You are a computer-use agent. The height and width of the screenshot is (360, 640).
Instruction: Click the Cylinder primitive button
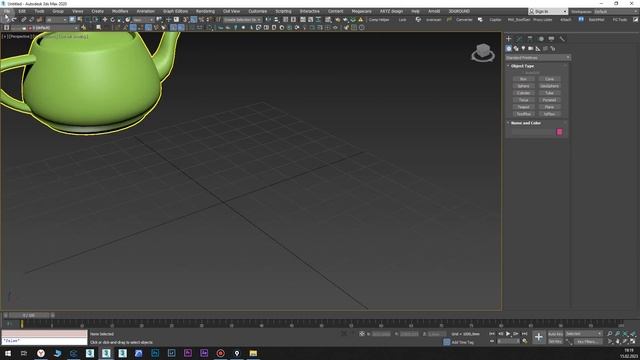coord(523,93)
